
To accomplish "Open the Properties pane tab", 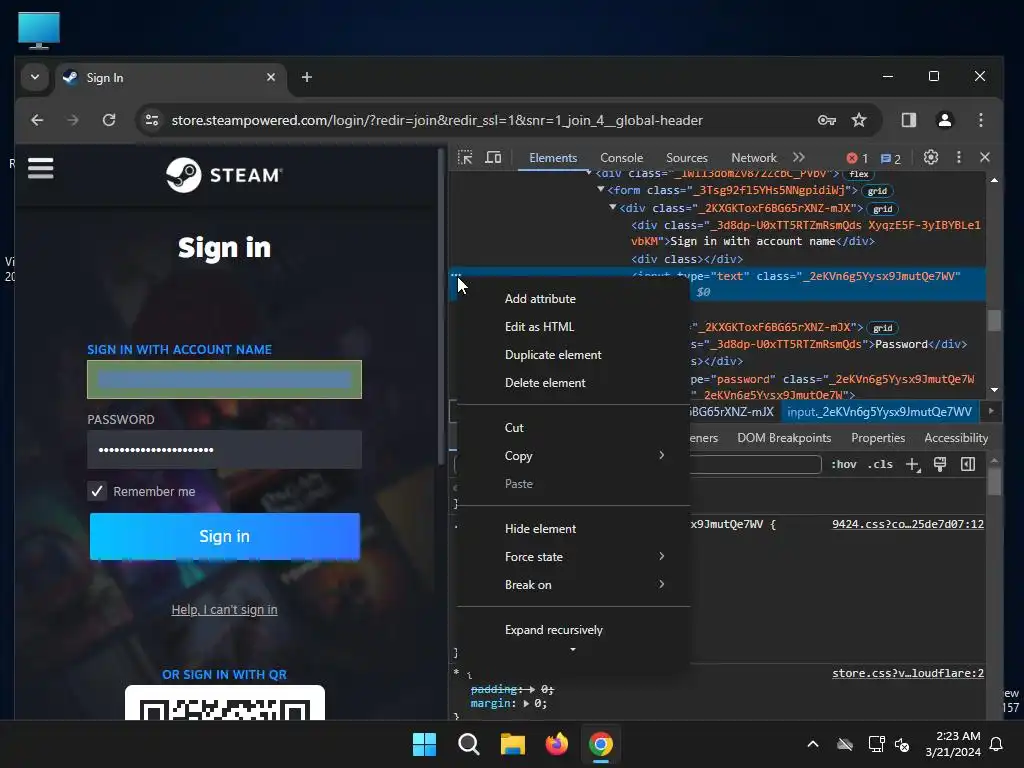I will click(x=878, y=438).
